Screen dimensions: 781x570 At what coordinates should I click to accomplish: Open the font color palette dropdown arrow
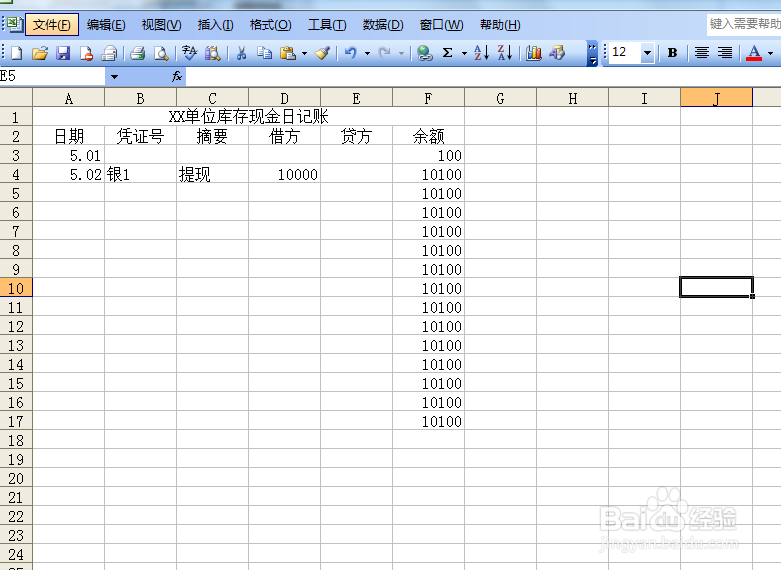tap(771, 53)
